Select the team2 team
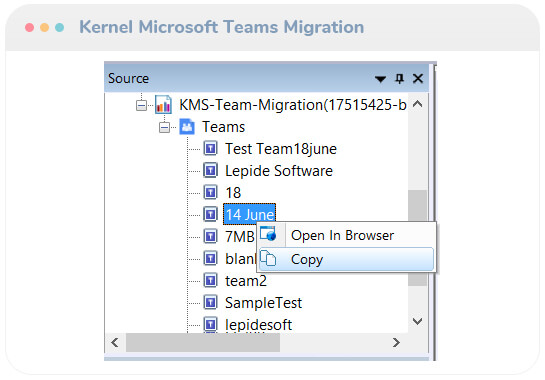This screenshot has width=545, height=380. (246, 281)
